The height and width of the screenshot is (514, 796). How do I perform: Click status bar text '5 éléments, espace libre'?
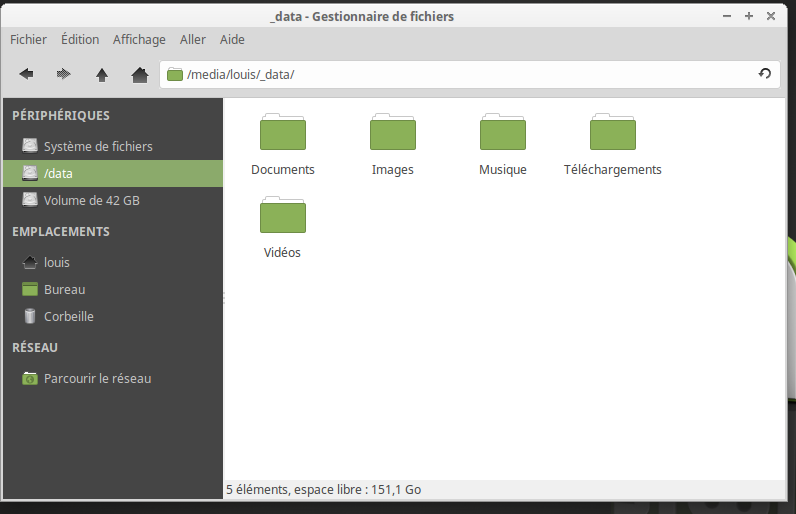click(323, 490)
